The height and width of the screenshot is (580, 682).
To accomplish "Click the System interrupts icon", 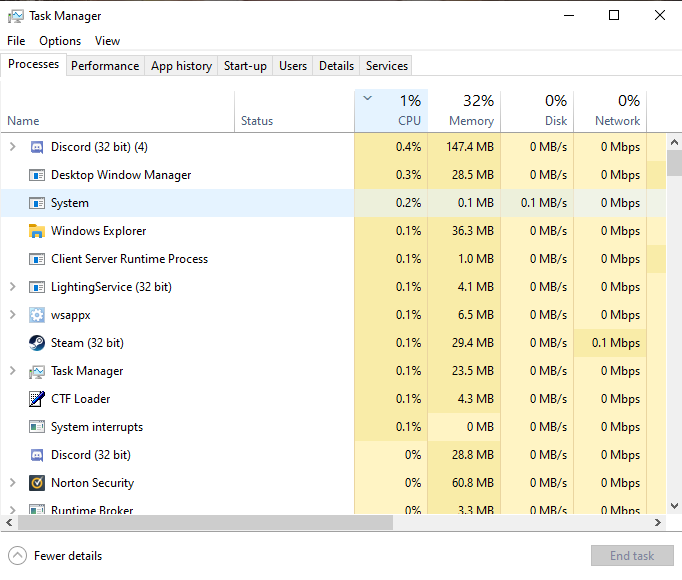I will [37, 427].
